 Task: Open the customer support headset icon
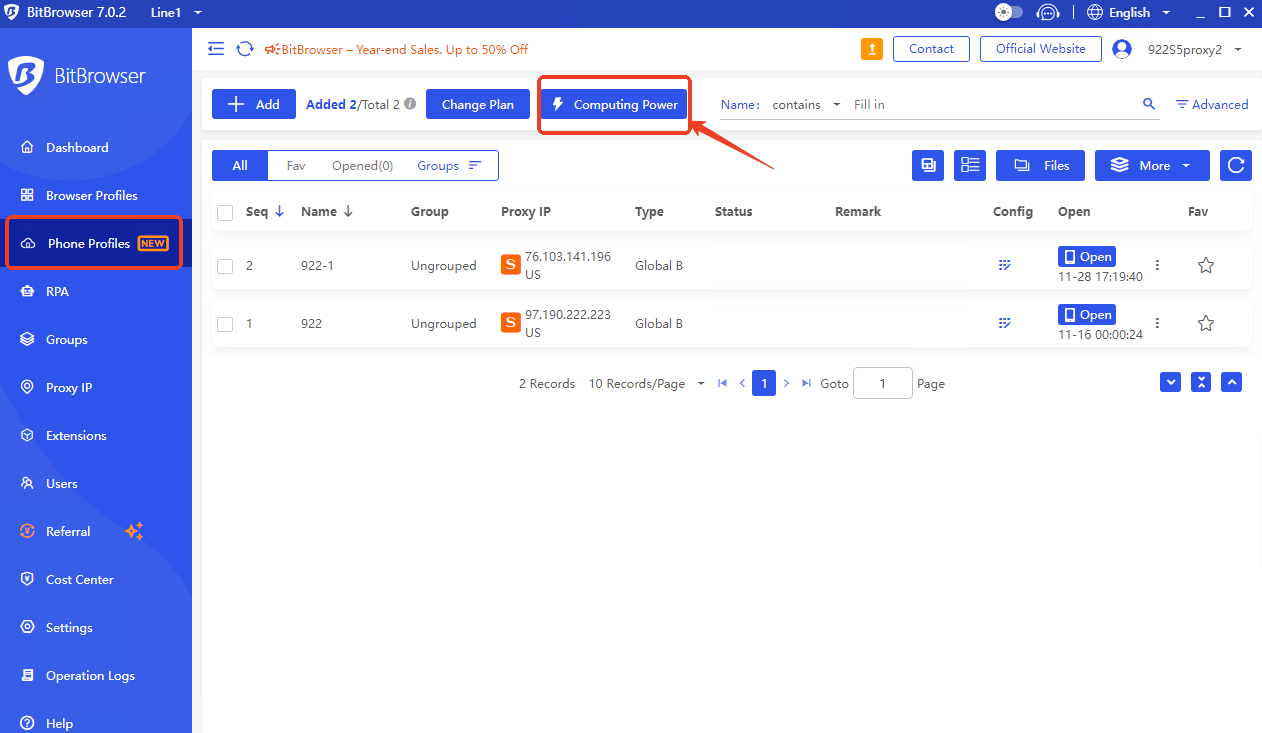[1047, 13]
